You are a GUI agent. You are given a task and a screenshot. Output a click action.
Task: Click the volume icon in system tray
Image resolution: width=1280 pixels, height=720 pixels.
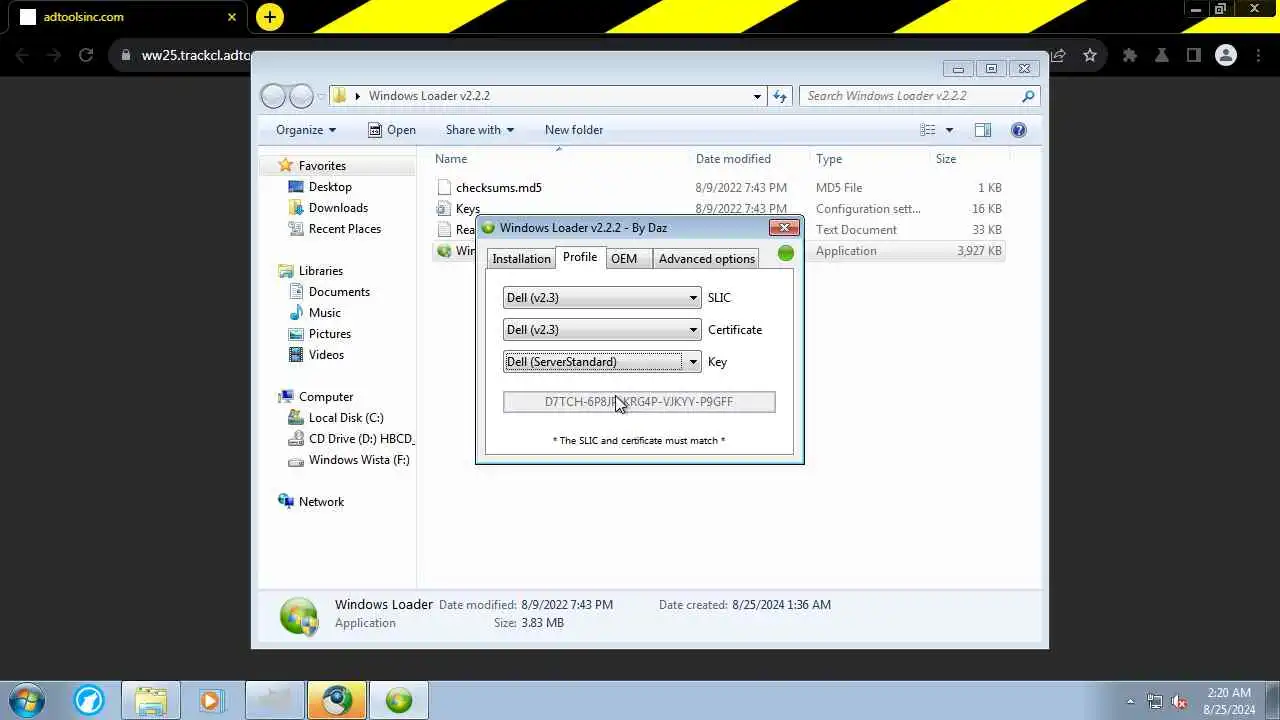click(1179, 701)
